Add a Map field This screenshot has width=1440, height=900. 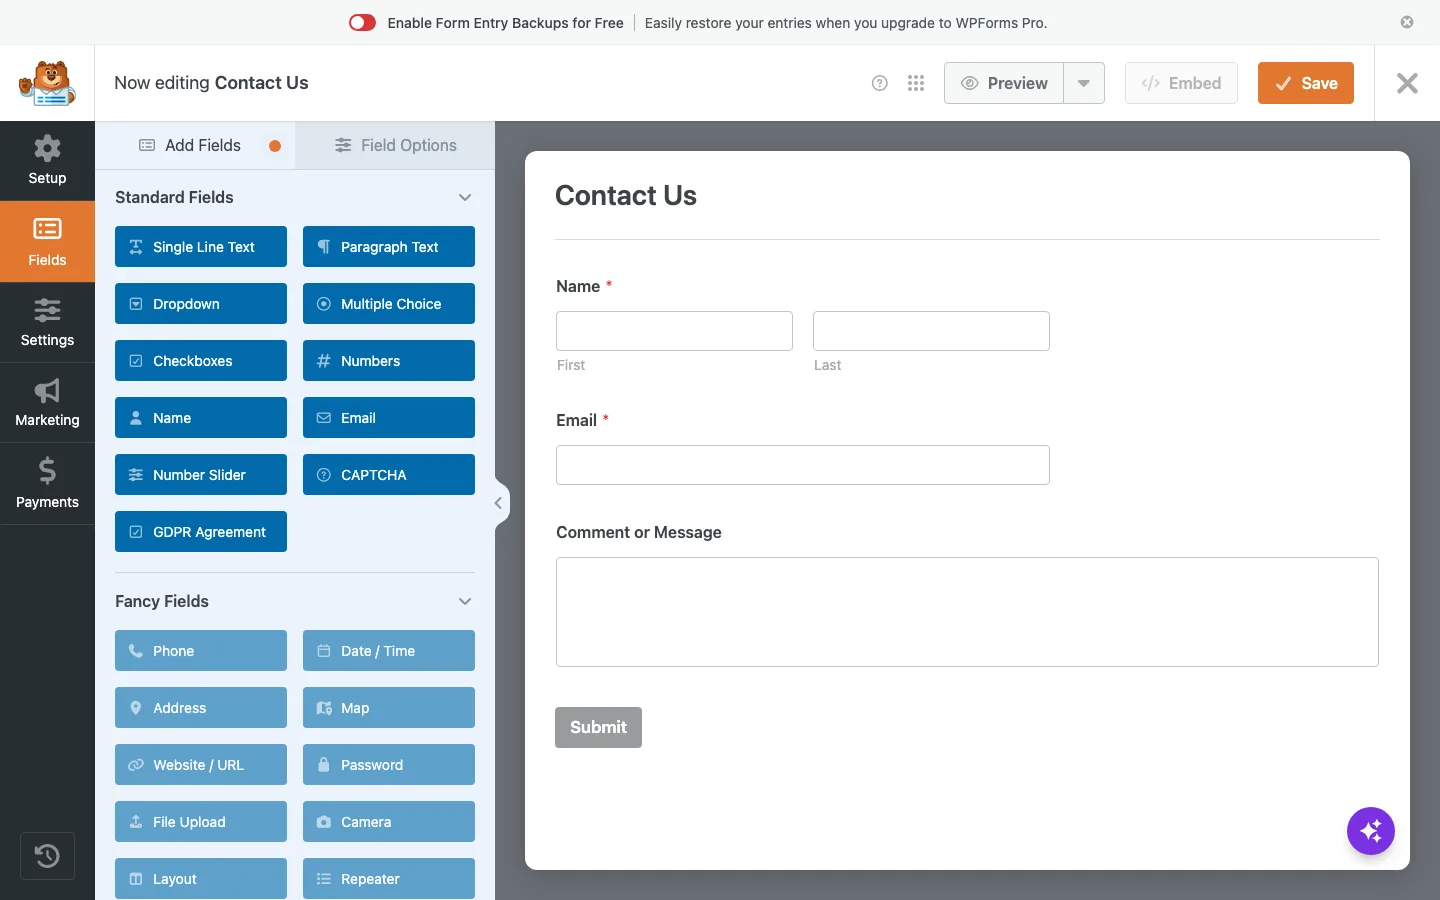tap(389, 708)
